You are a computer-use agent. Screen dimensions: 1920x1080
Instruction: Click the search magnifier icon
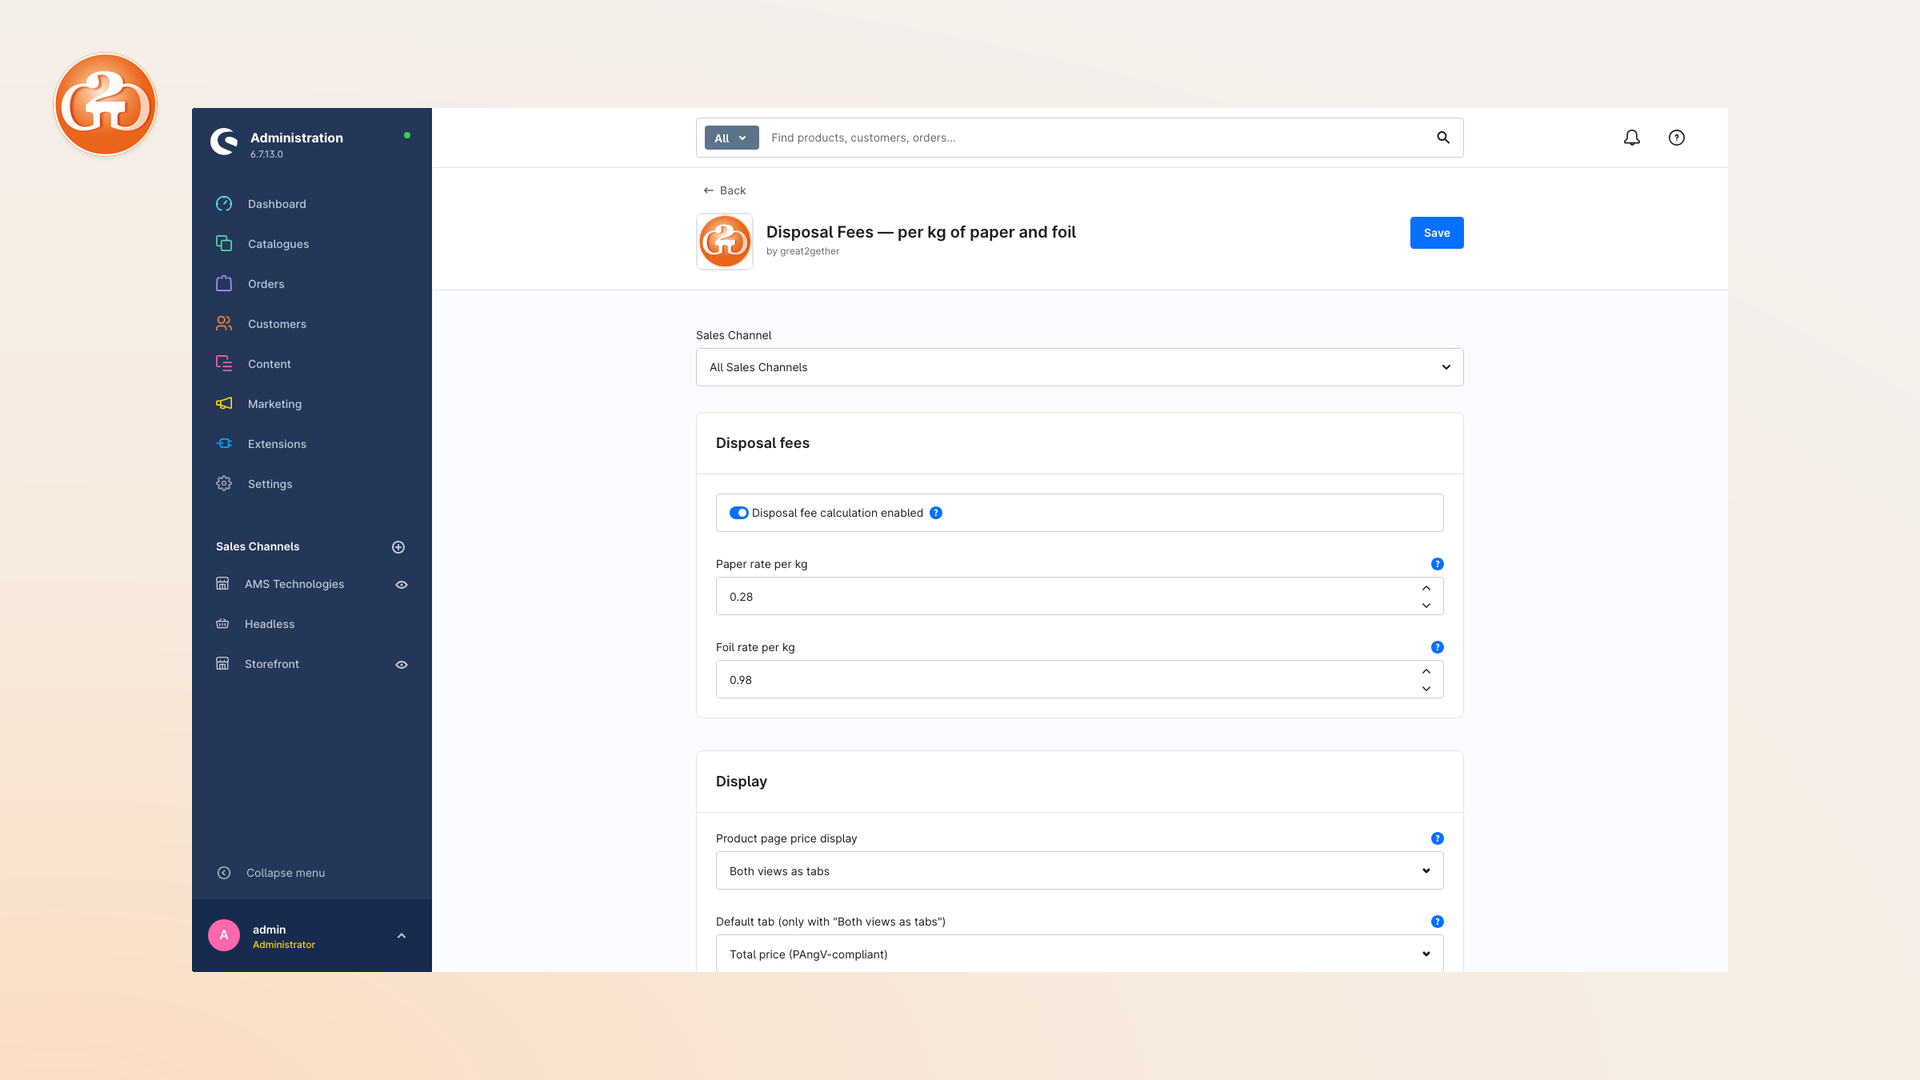pyautogui.click(x=1443, y=138)
